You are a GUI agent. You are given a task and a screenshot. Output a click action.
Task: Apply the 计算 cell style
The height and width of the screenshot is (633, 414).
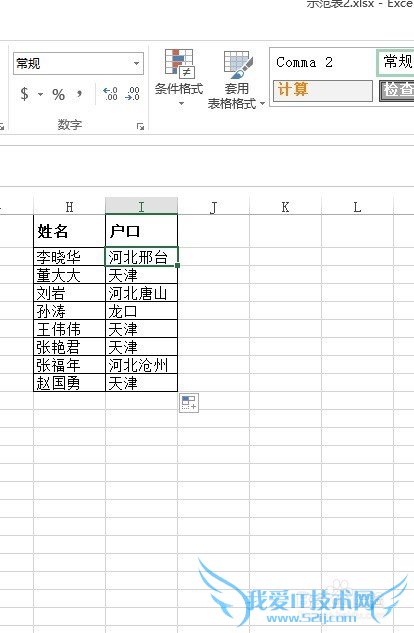point(322,90)
